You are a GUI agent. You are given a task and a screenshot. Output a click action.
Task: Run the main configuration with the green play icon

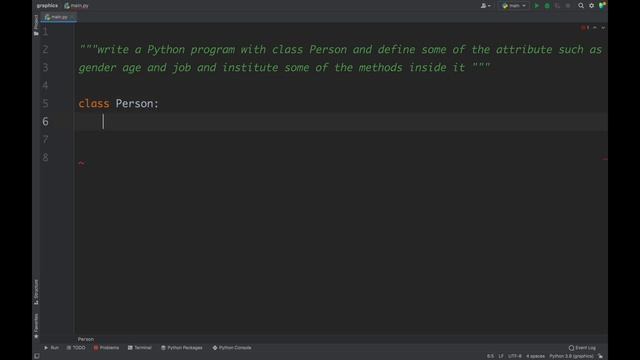536,6
